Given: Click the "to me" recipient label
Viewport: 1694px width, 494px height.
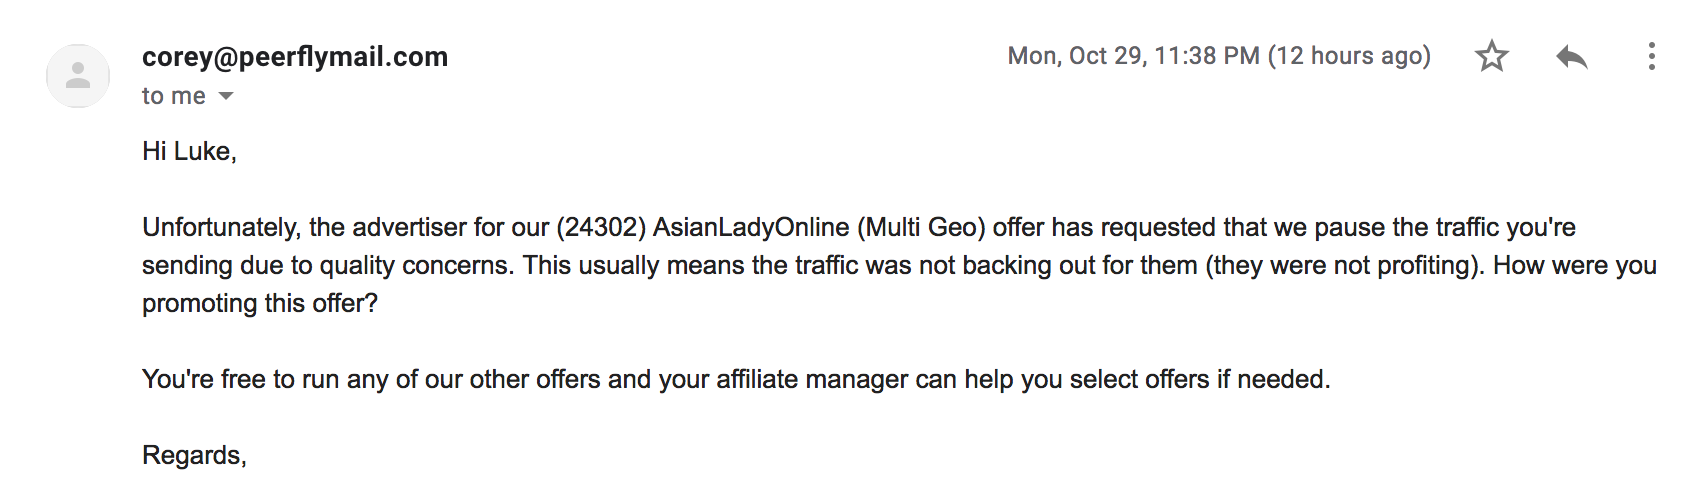Looking at the screenshot, I should point(173,96).
